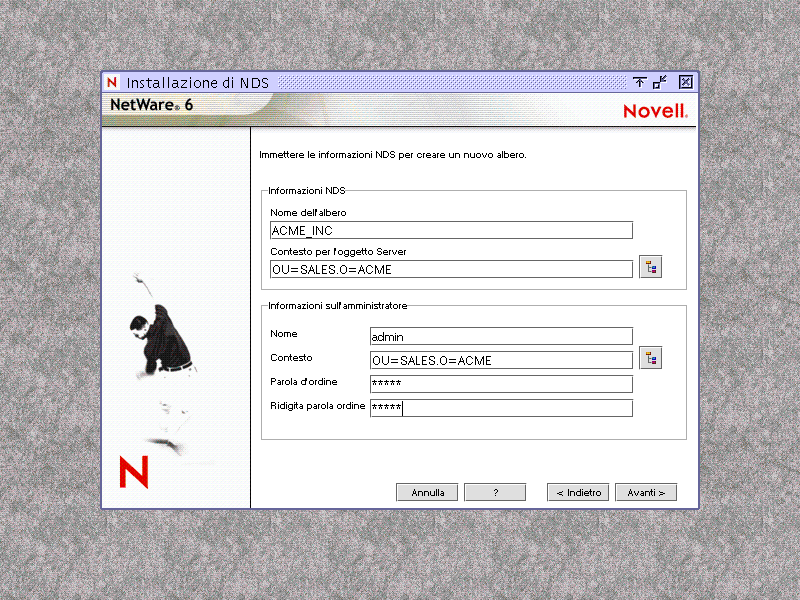Image resolution: width=800 pixels, height=600 pixels.
Task: Select the ACME_INC tree name field
Action: pos(450,230)
